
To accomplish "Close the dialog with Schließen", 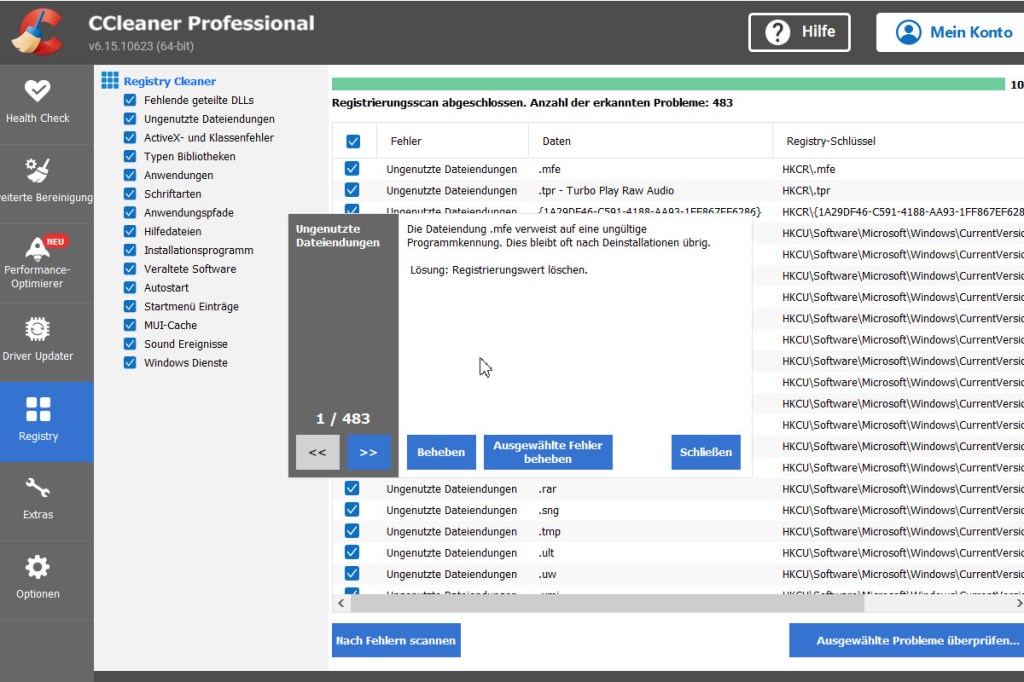I will point(705,452).
